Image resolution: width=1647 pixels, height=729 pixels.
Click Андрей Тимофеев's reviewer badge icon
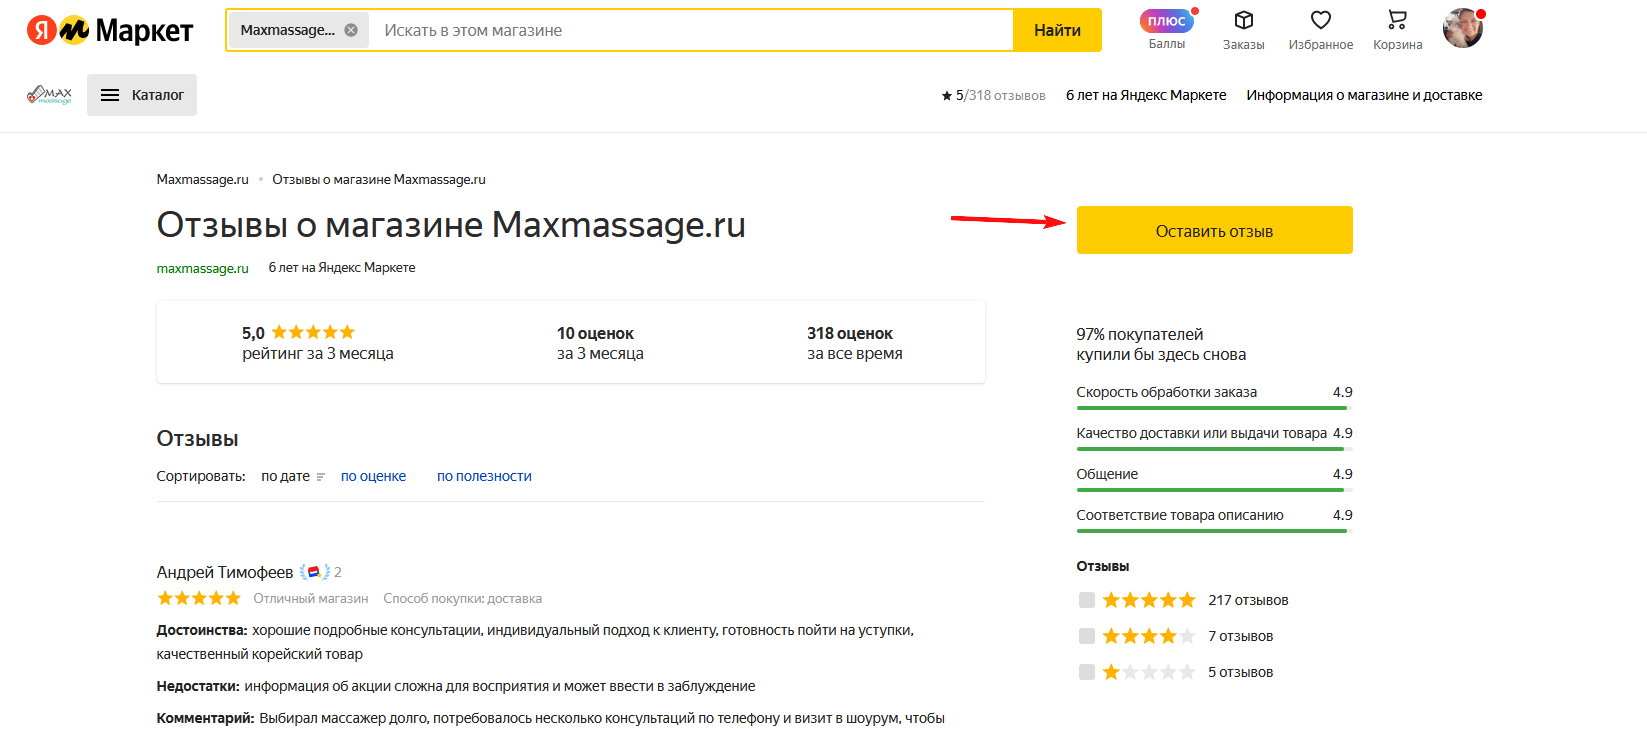tap(314, 572)
